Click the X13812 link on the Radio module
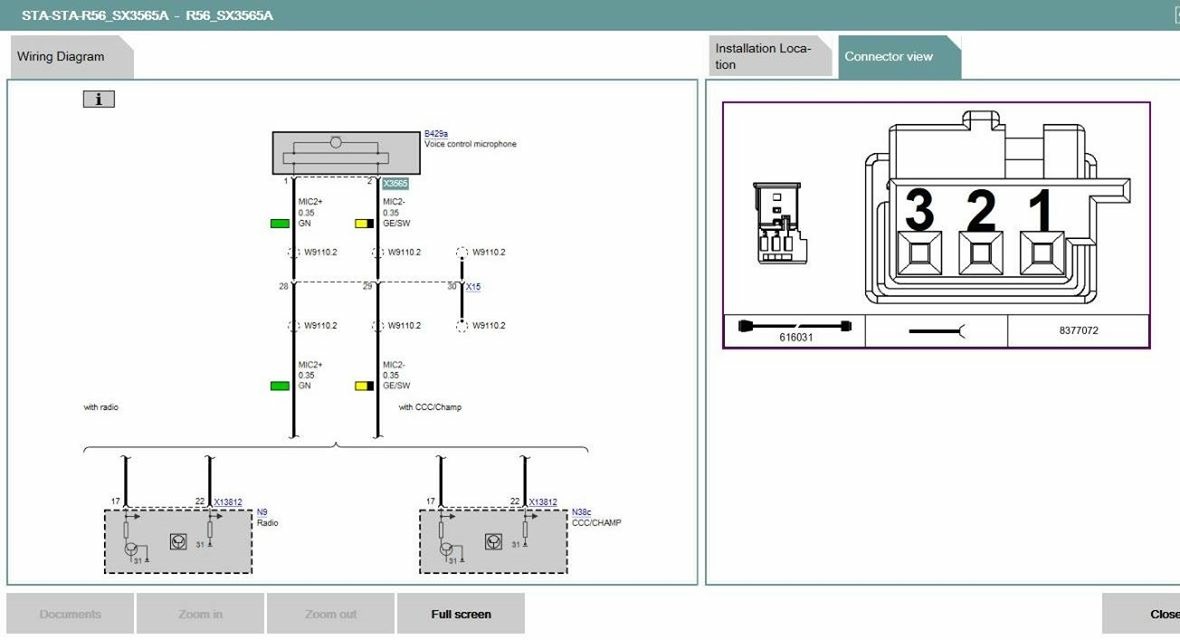 click(x=228, y=503)
